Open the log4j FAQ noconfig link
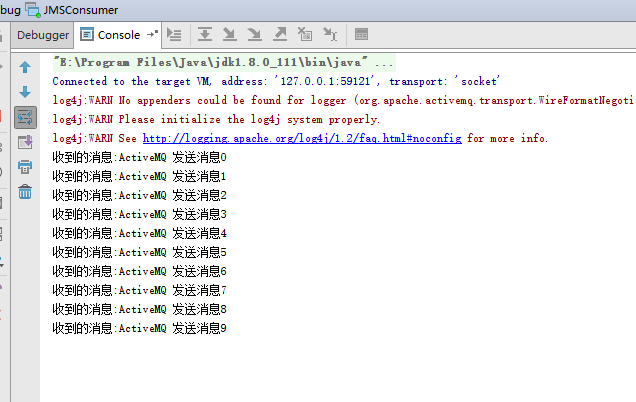This screenshot has width=636, height=402. coord(302,138)
